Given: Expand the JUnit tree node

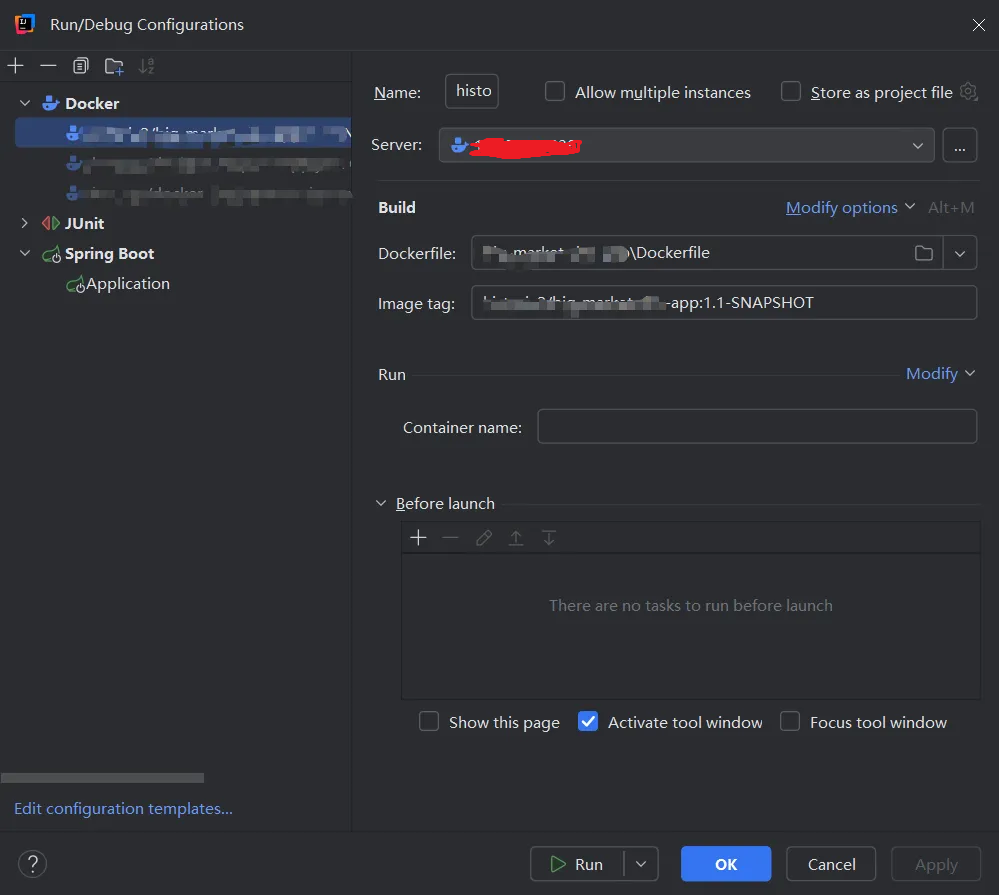Looking at the screenshot, I should [25, 223].
